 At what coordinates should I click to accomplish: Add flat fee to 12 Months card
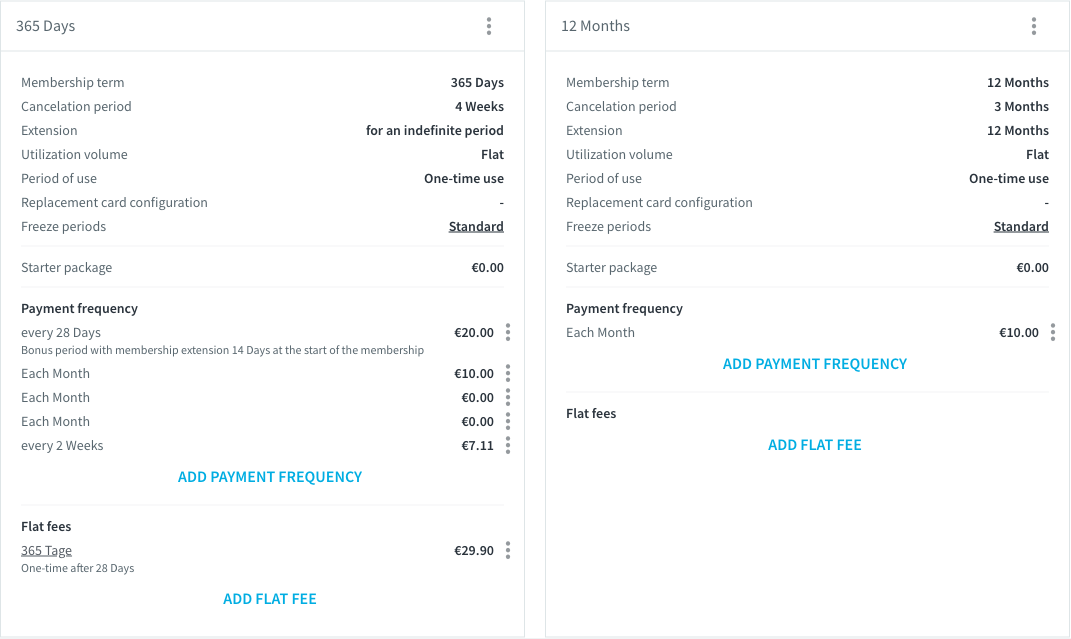pos(815,445)
